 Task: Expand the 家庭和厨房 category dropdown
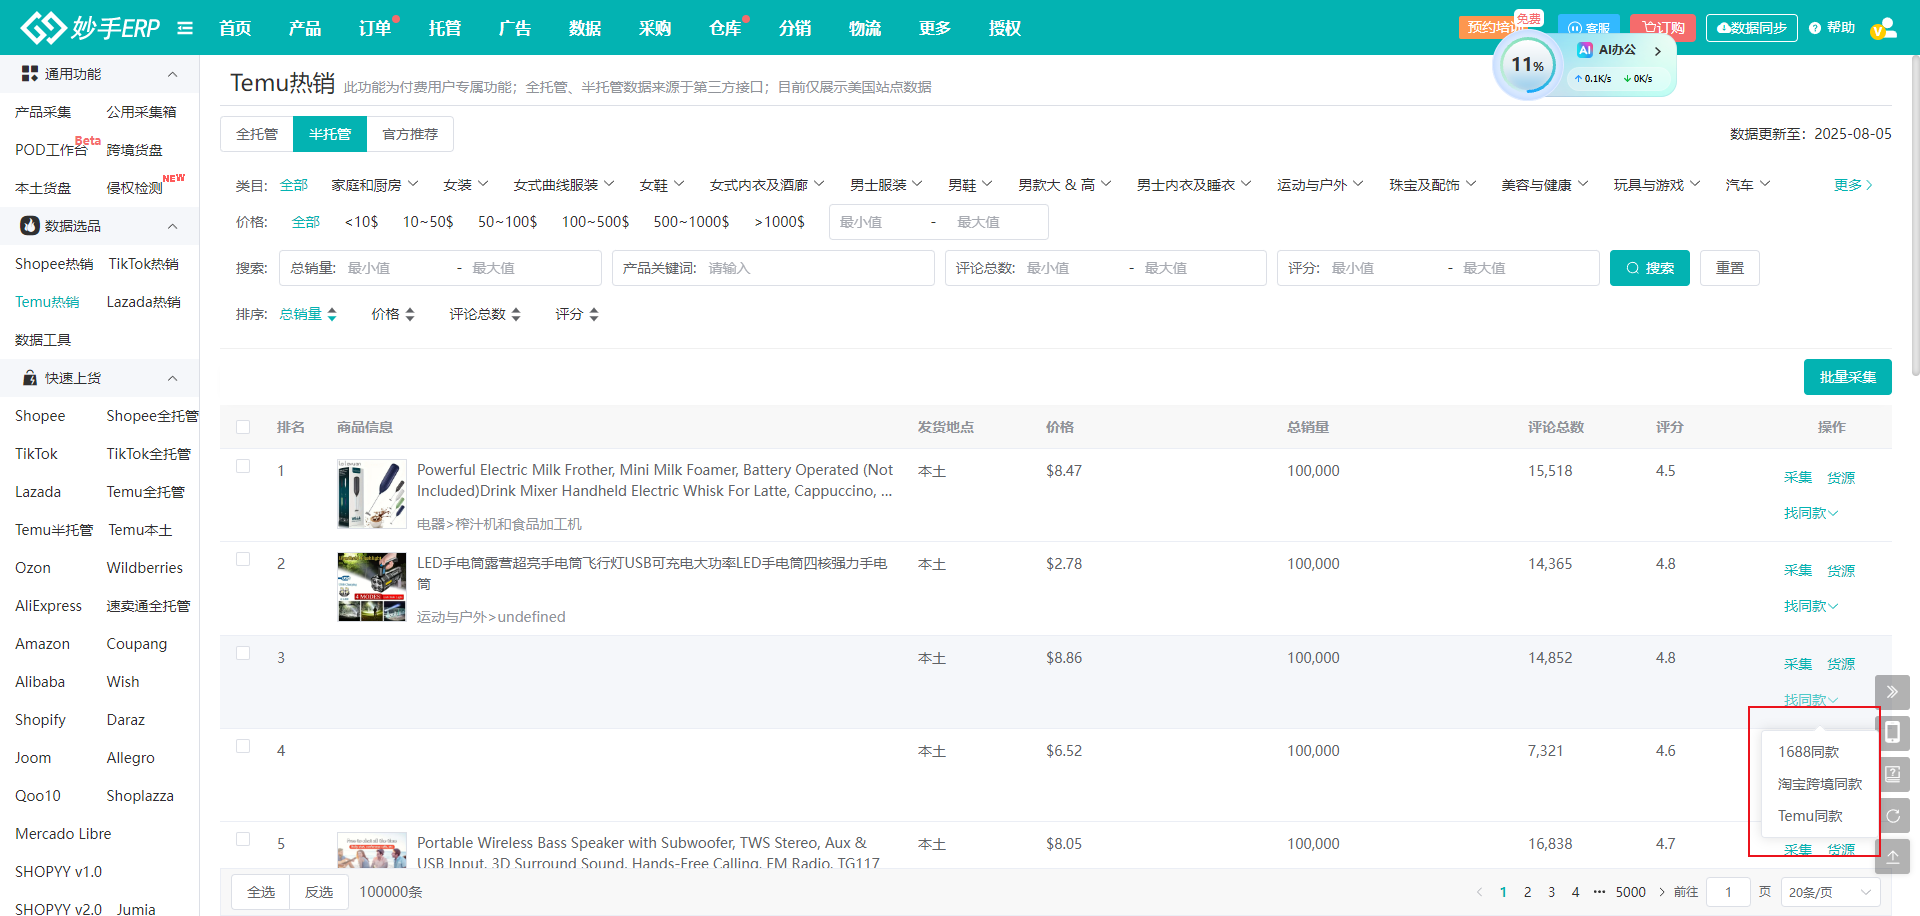coord(375,185)
